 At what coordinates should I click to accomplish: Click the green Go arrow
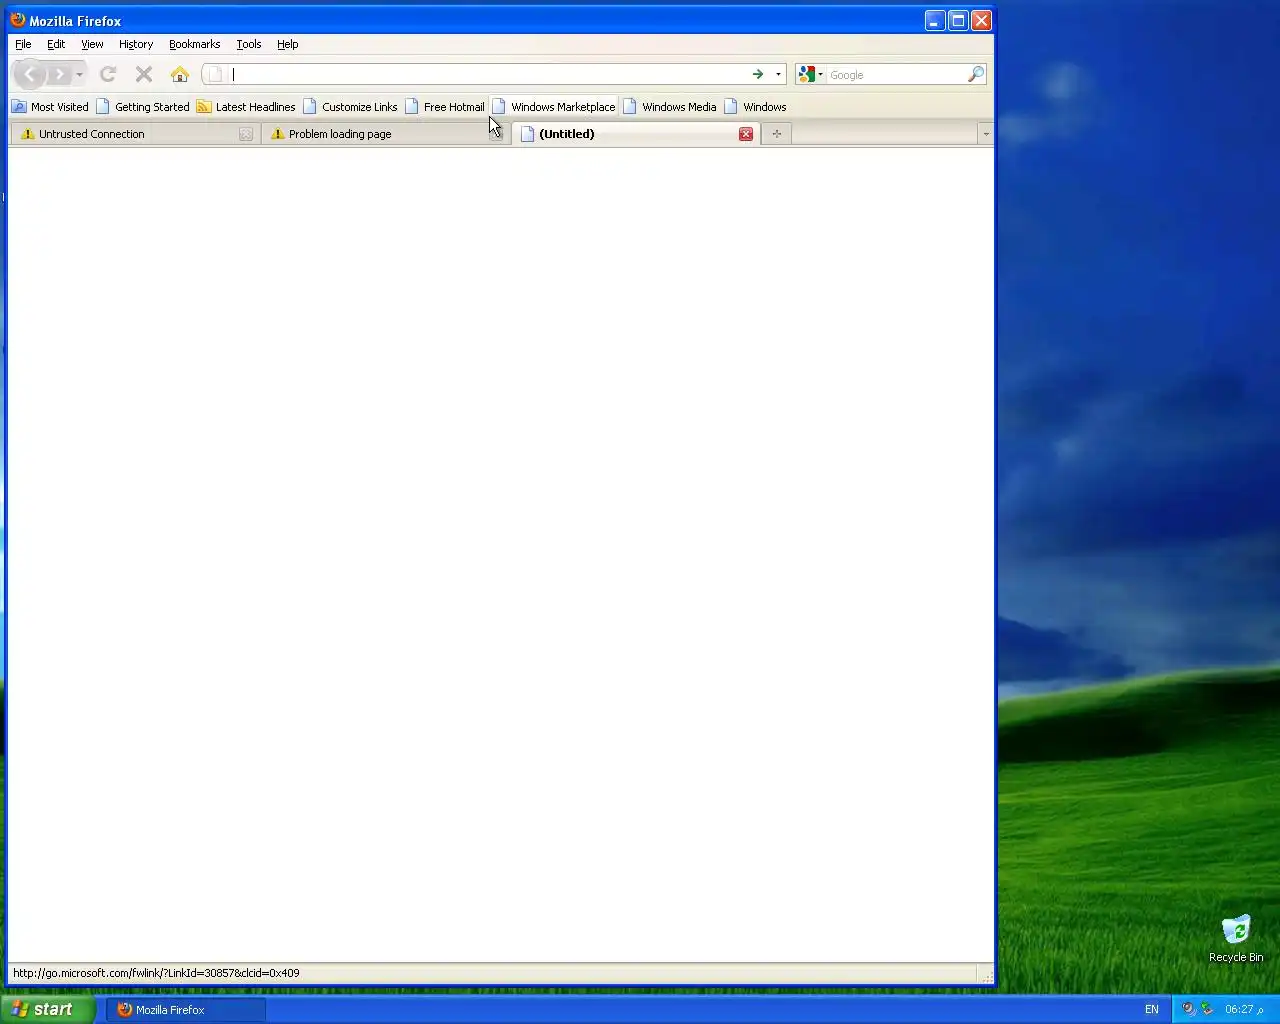point(758,74)
